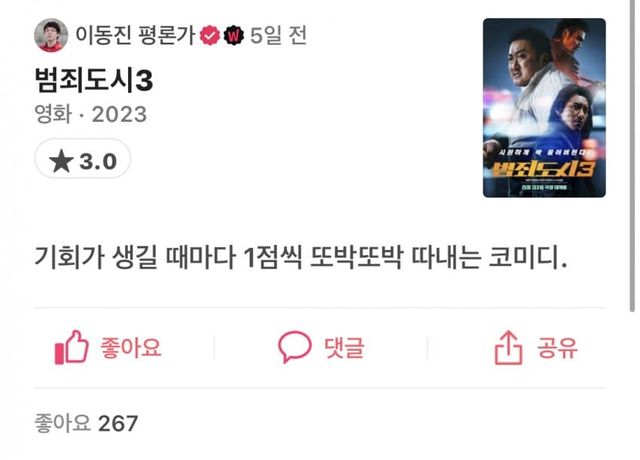The width and height of the screenshot is (640, 460).
Task: Open the 범죄도시3 movie poster thumbnail
Action: [x=544, y=108]
